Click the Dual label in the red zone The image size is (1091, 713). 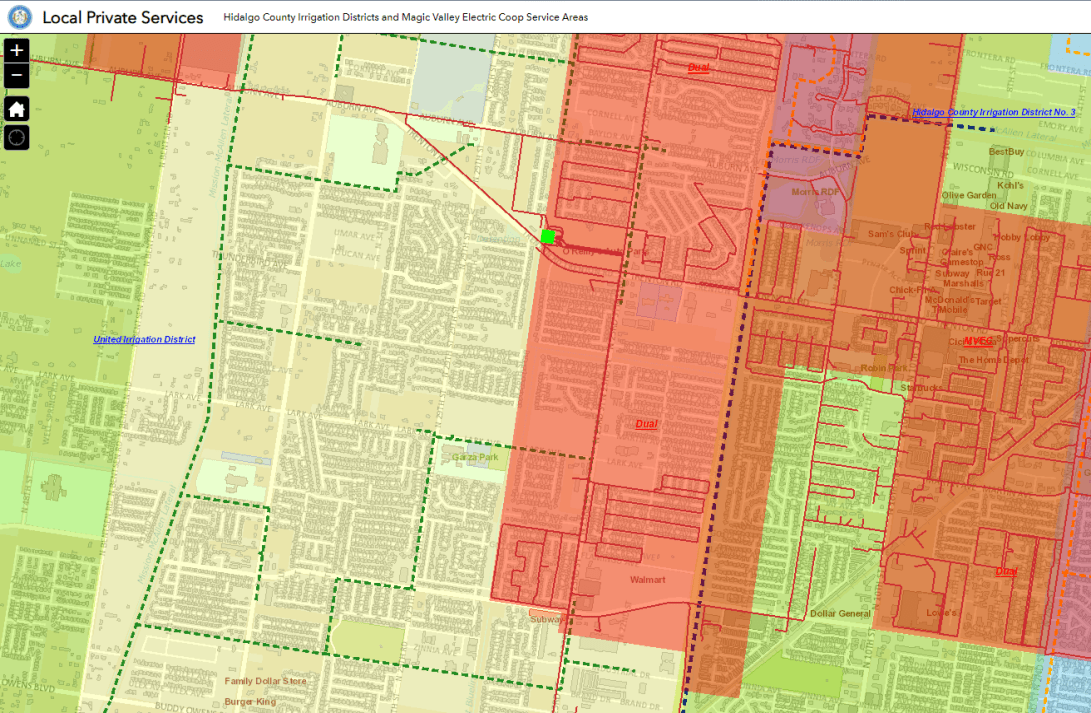click(x=646, y=423)
